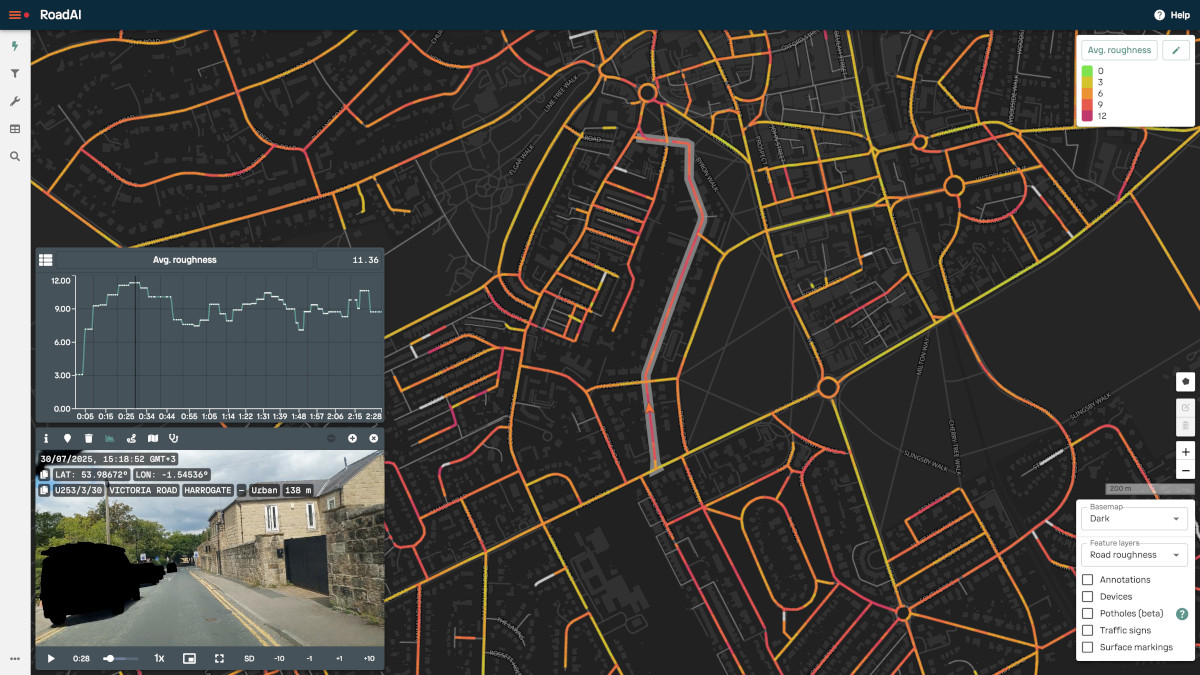Click the Avg. roughness legend button
Image resolution: width=1200 pixels, height=675 pixels.
(x=1120, y=50)
